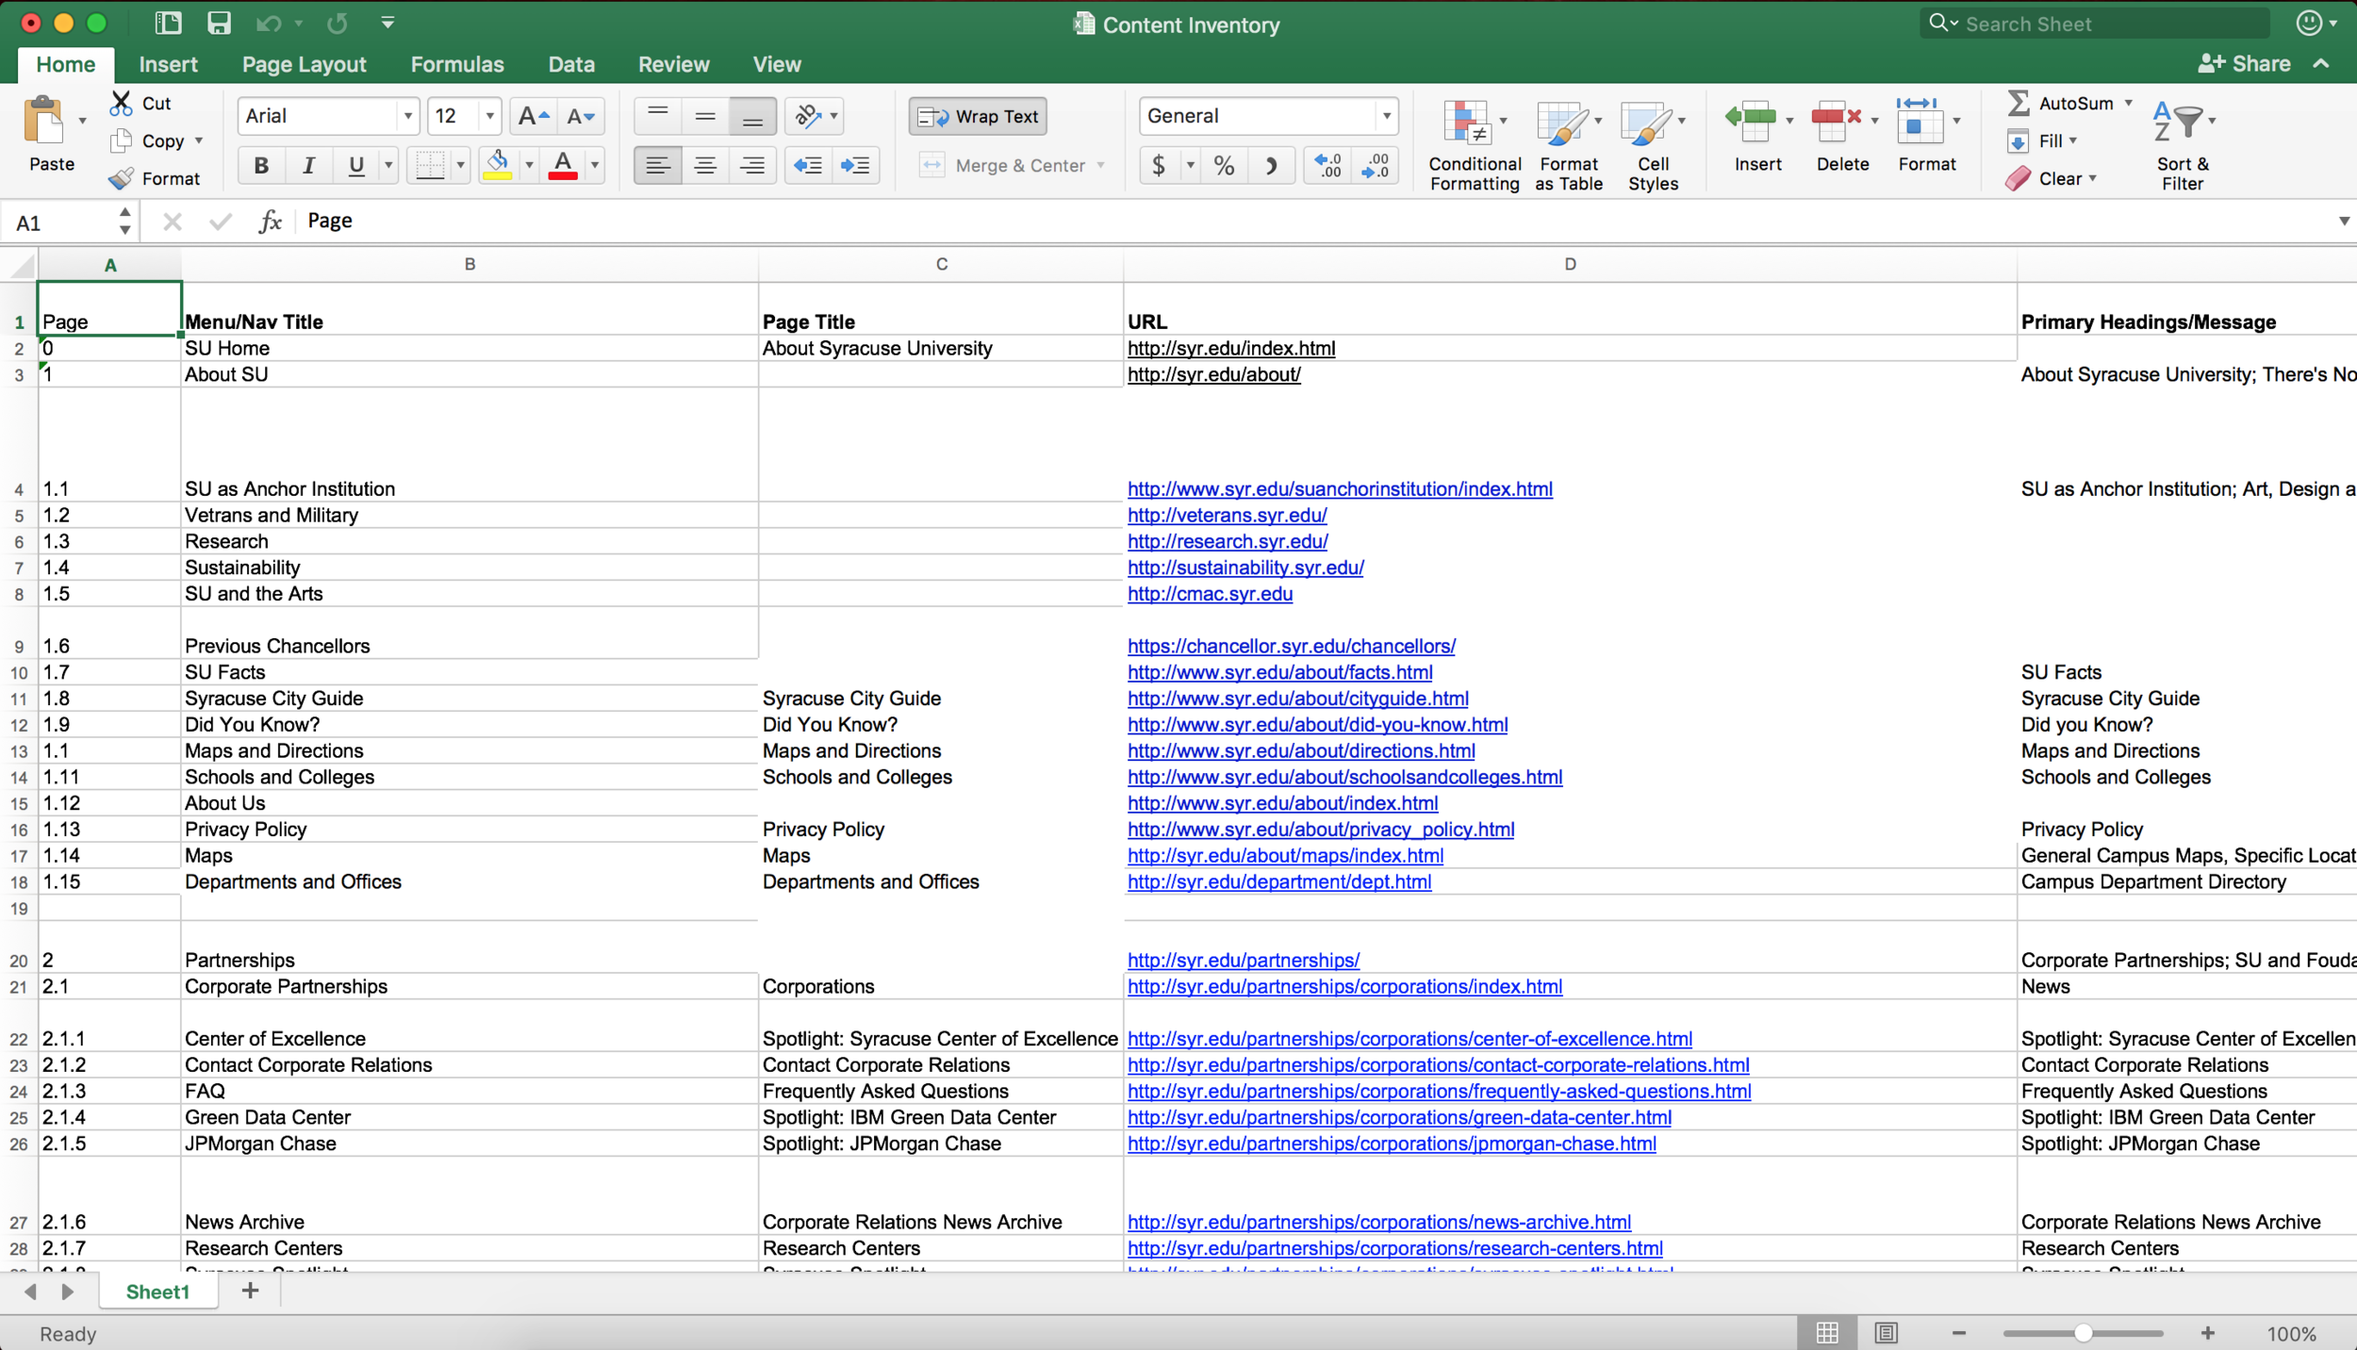Expand the General number format dropdown
Screen dimensions: 2357x1350
[x=1386, y=116]
